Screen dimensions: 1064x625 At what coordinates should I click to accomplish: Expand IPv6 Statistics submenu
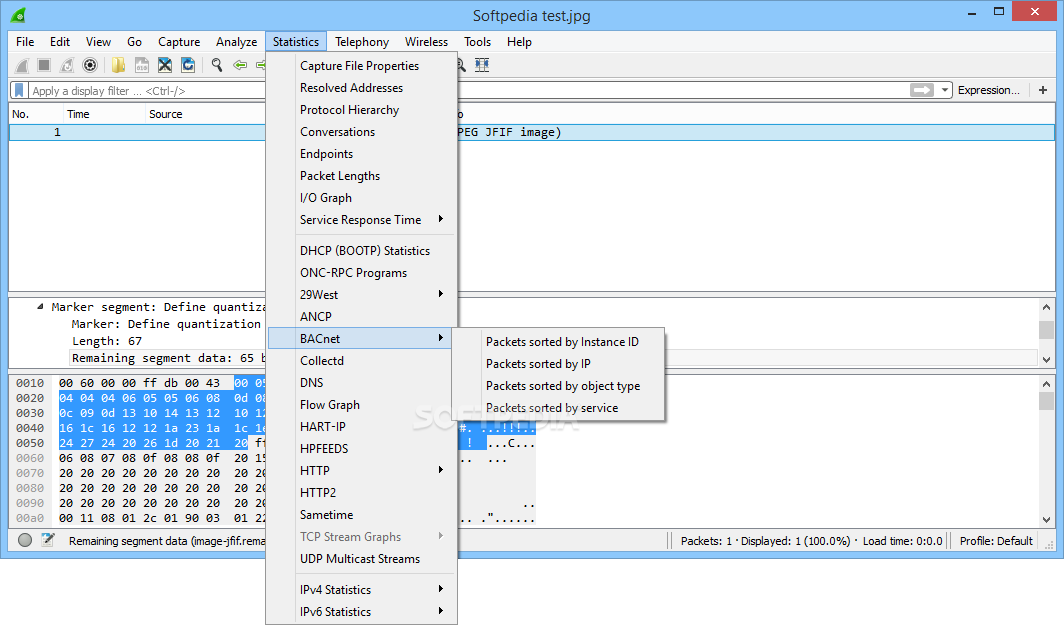[x=362, y=611]
